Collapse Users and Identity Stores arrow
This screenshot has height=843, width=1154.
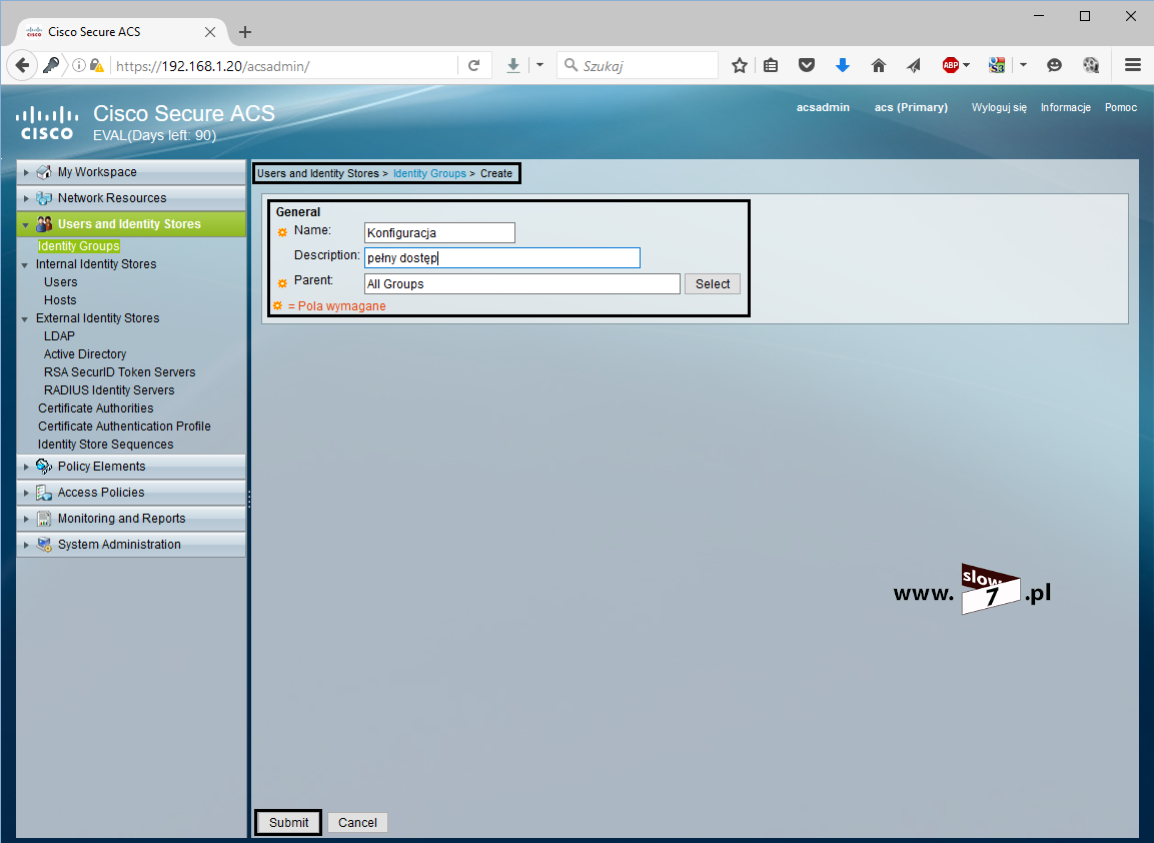click(26, 225)
